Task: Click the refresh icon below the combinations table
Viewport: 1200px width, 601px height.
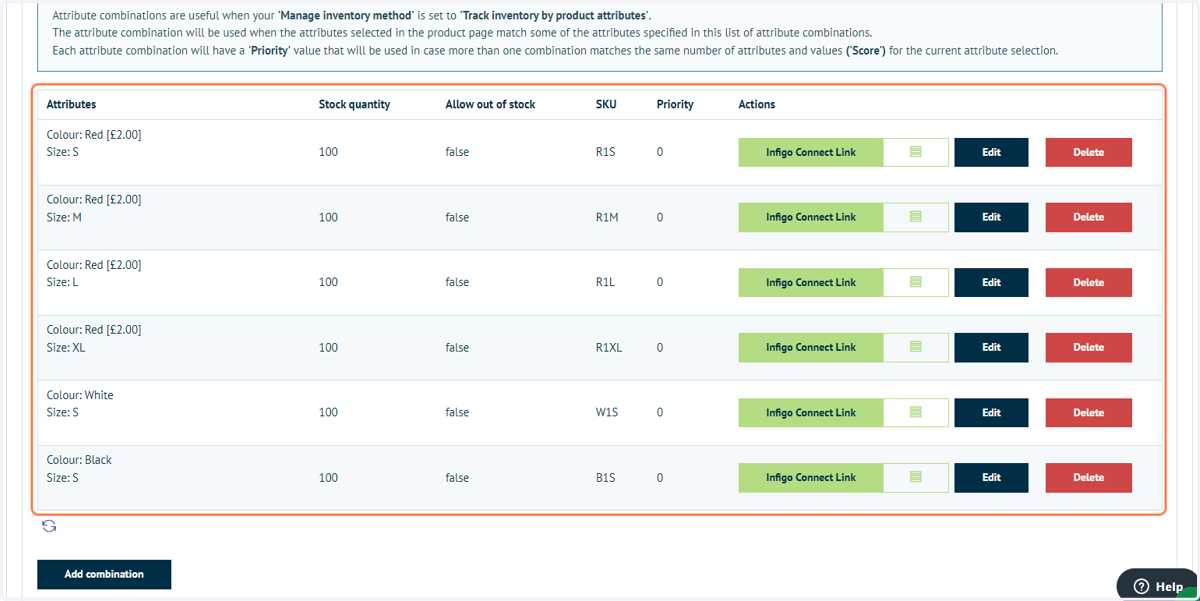Action: (48, 526)
